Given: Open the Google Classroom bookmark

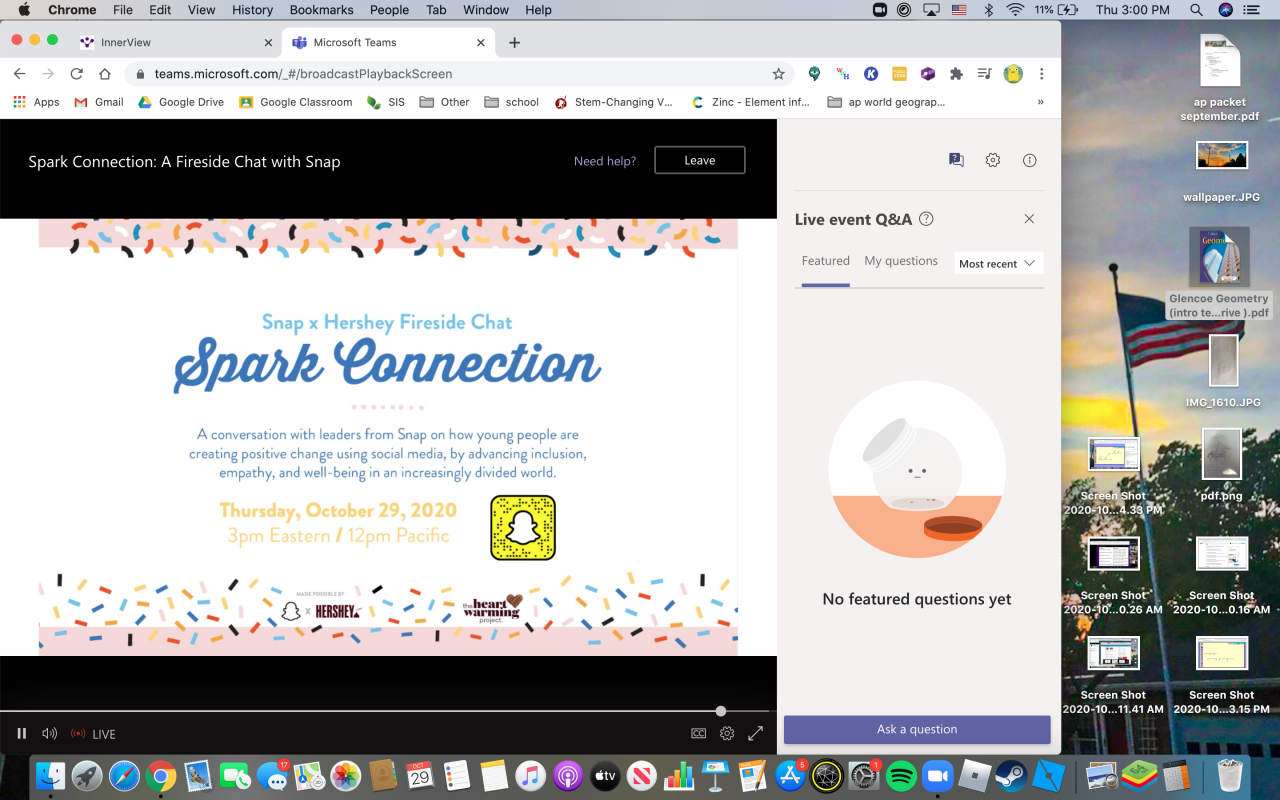Looking at the screenshot, I should coord(296,102).
